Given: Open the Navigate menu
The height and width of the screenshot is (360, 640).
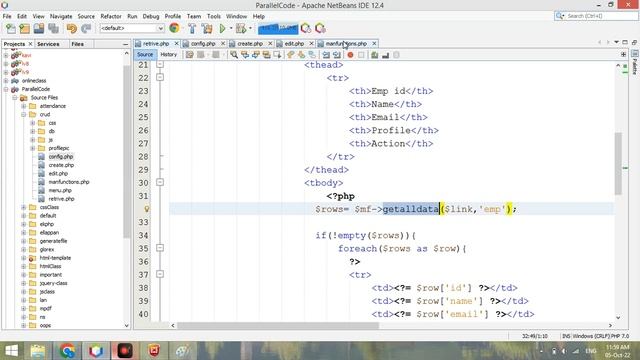Looking at the screenshot, I should (61, 16).
